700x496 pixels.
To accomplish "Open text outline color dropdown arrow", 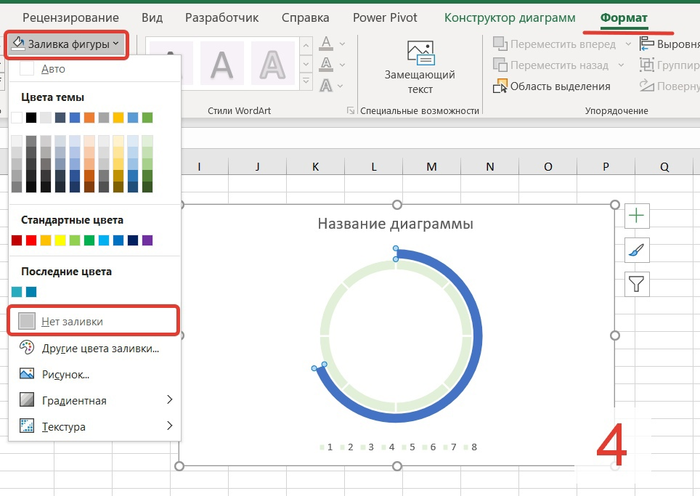I will click(x=342, y=65).
